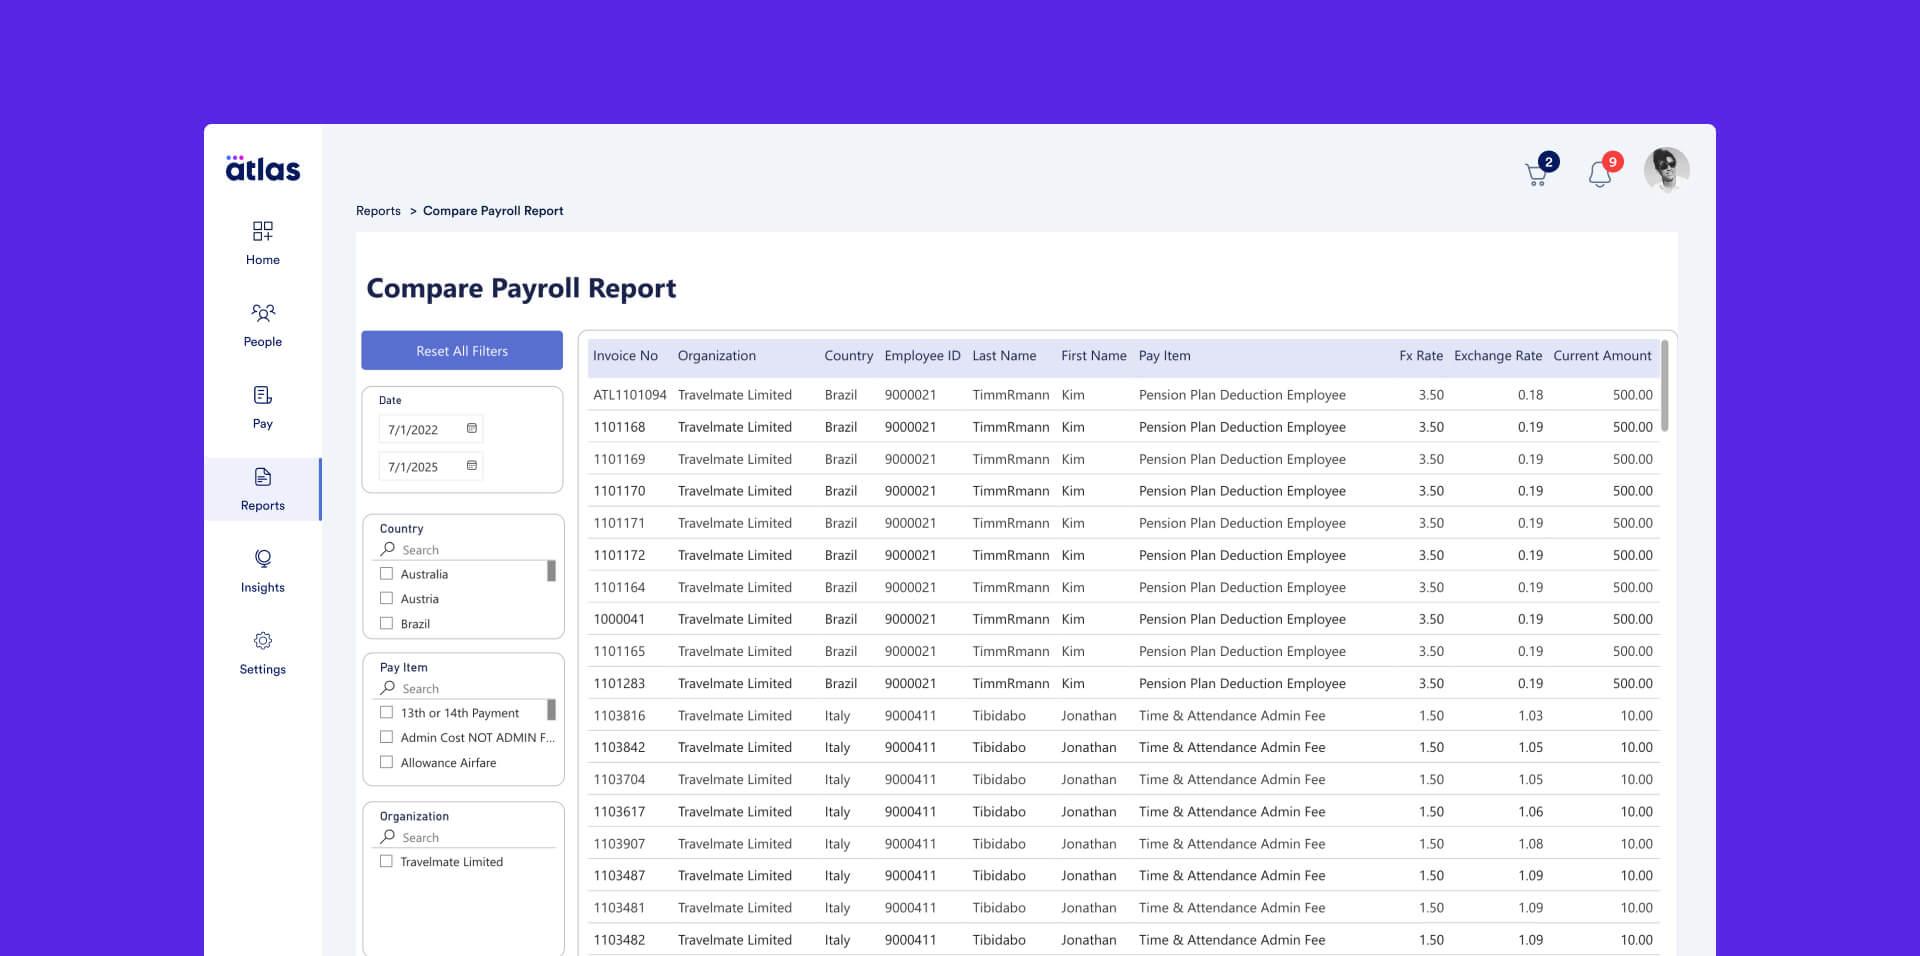Select invoice 1103482 cell
The image size is (1920, 956).
click(x=619, y=940)
